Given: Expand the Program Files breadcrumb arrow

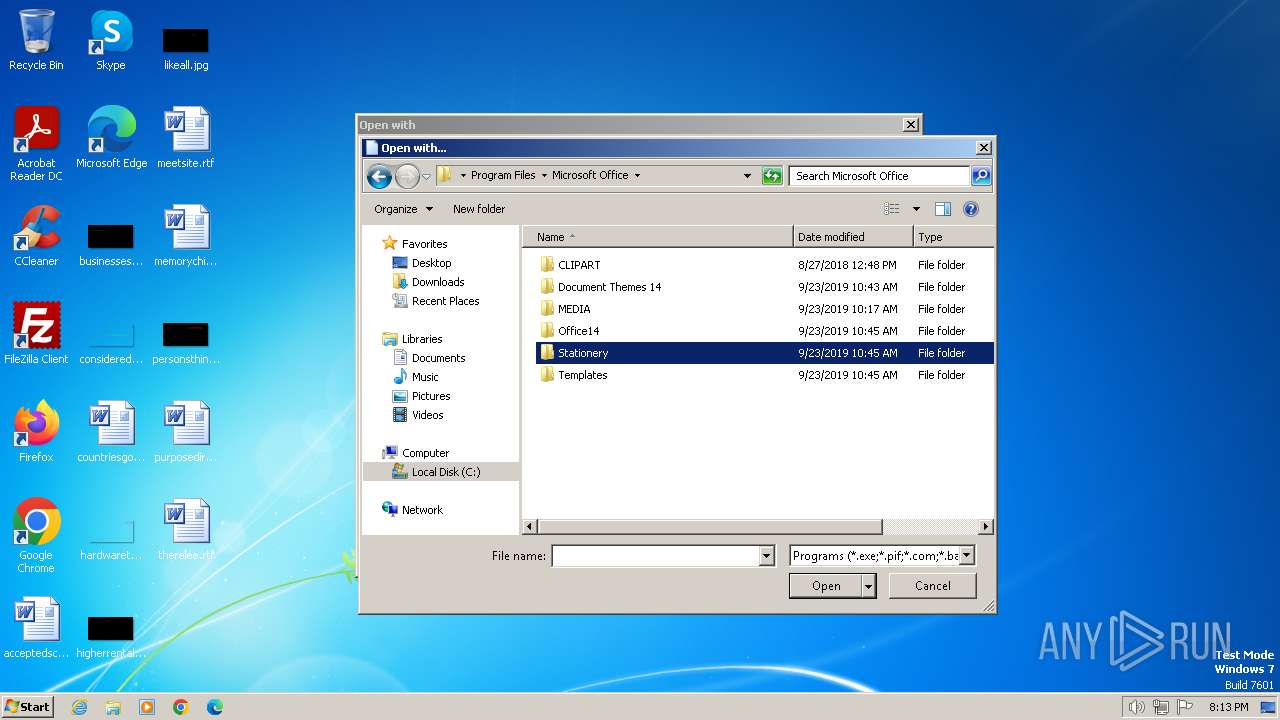Looking at the screenshot, I should [x=543, y=176].
